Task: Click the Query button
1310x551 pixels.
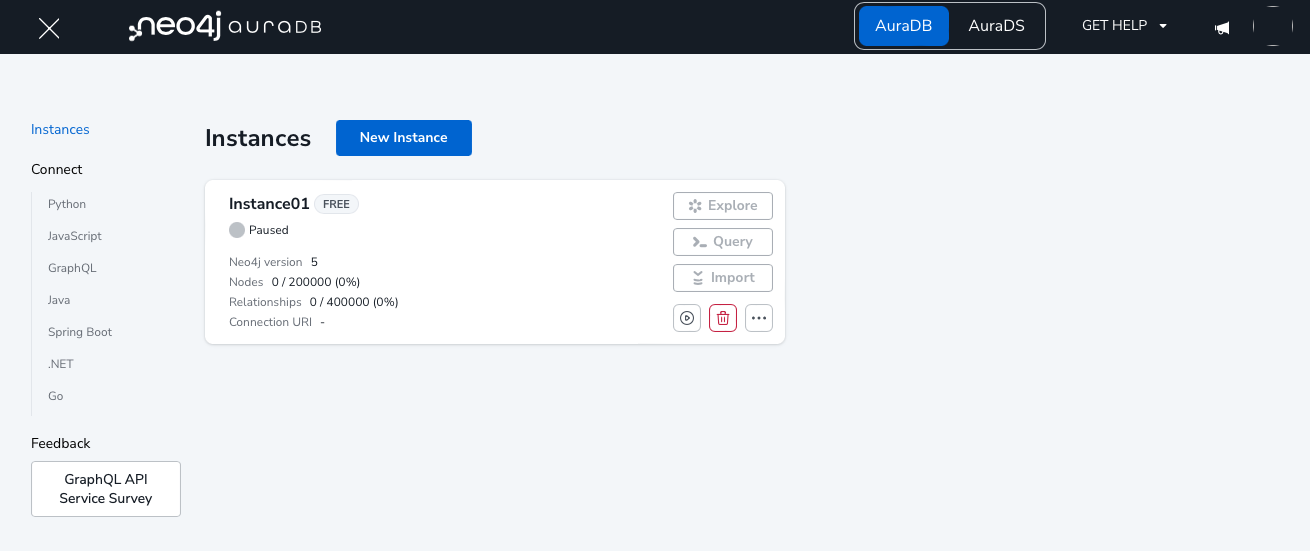Action: (723, 242)
